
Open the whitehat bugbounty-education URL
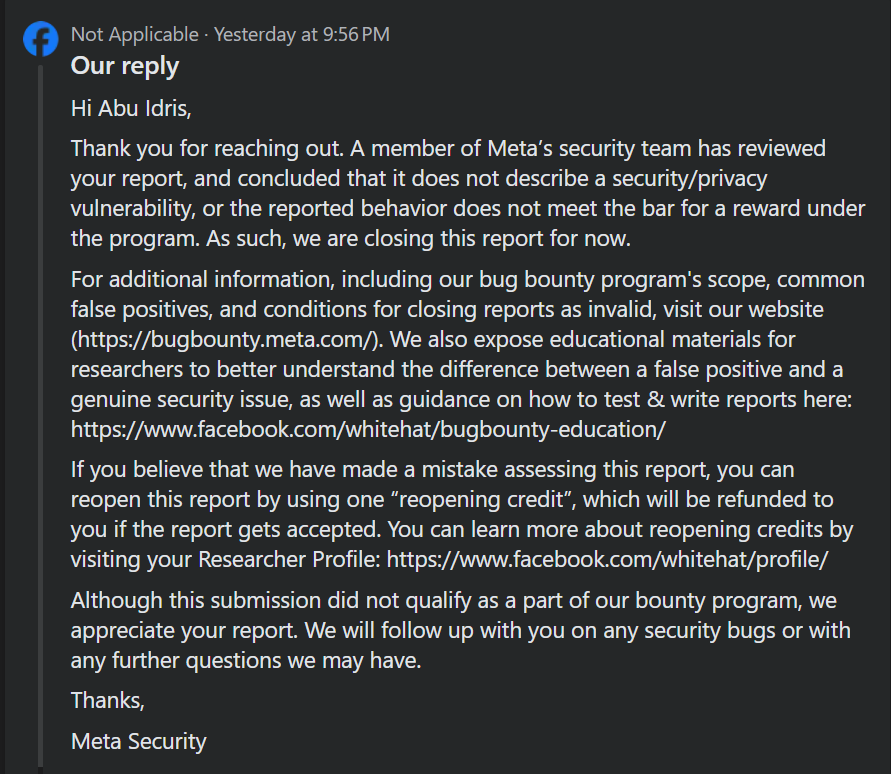(x=368, y=430)
